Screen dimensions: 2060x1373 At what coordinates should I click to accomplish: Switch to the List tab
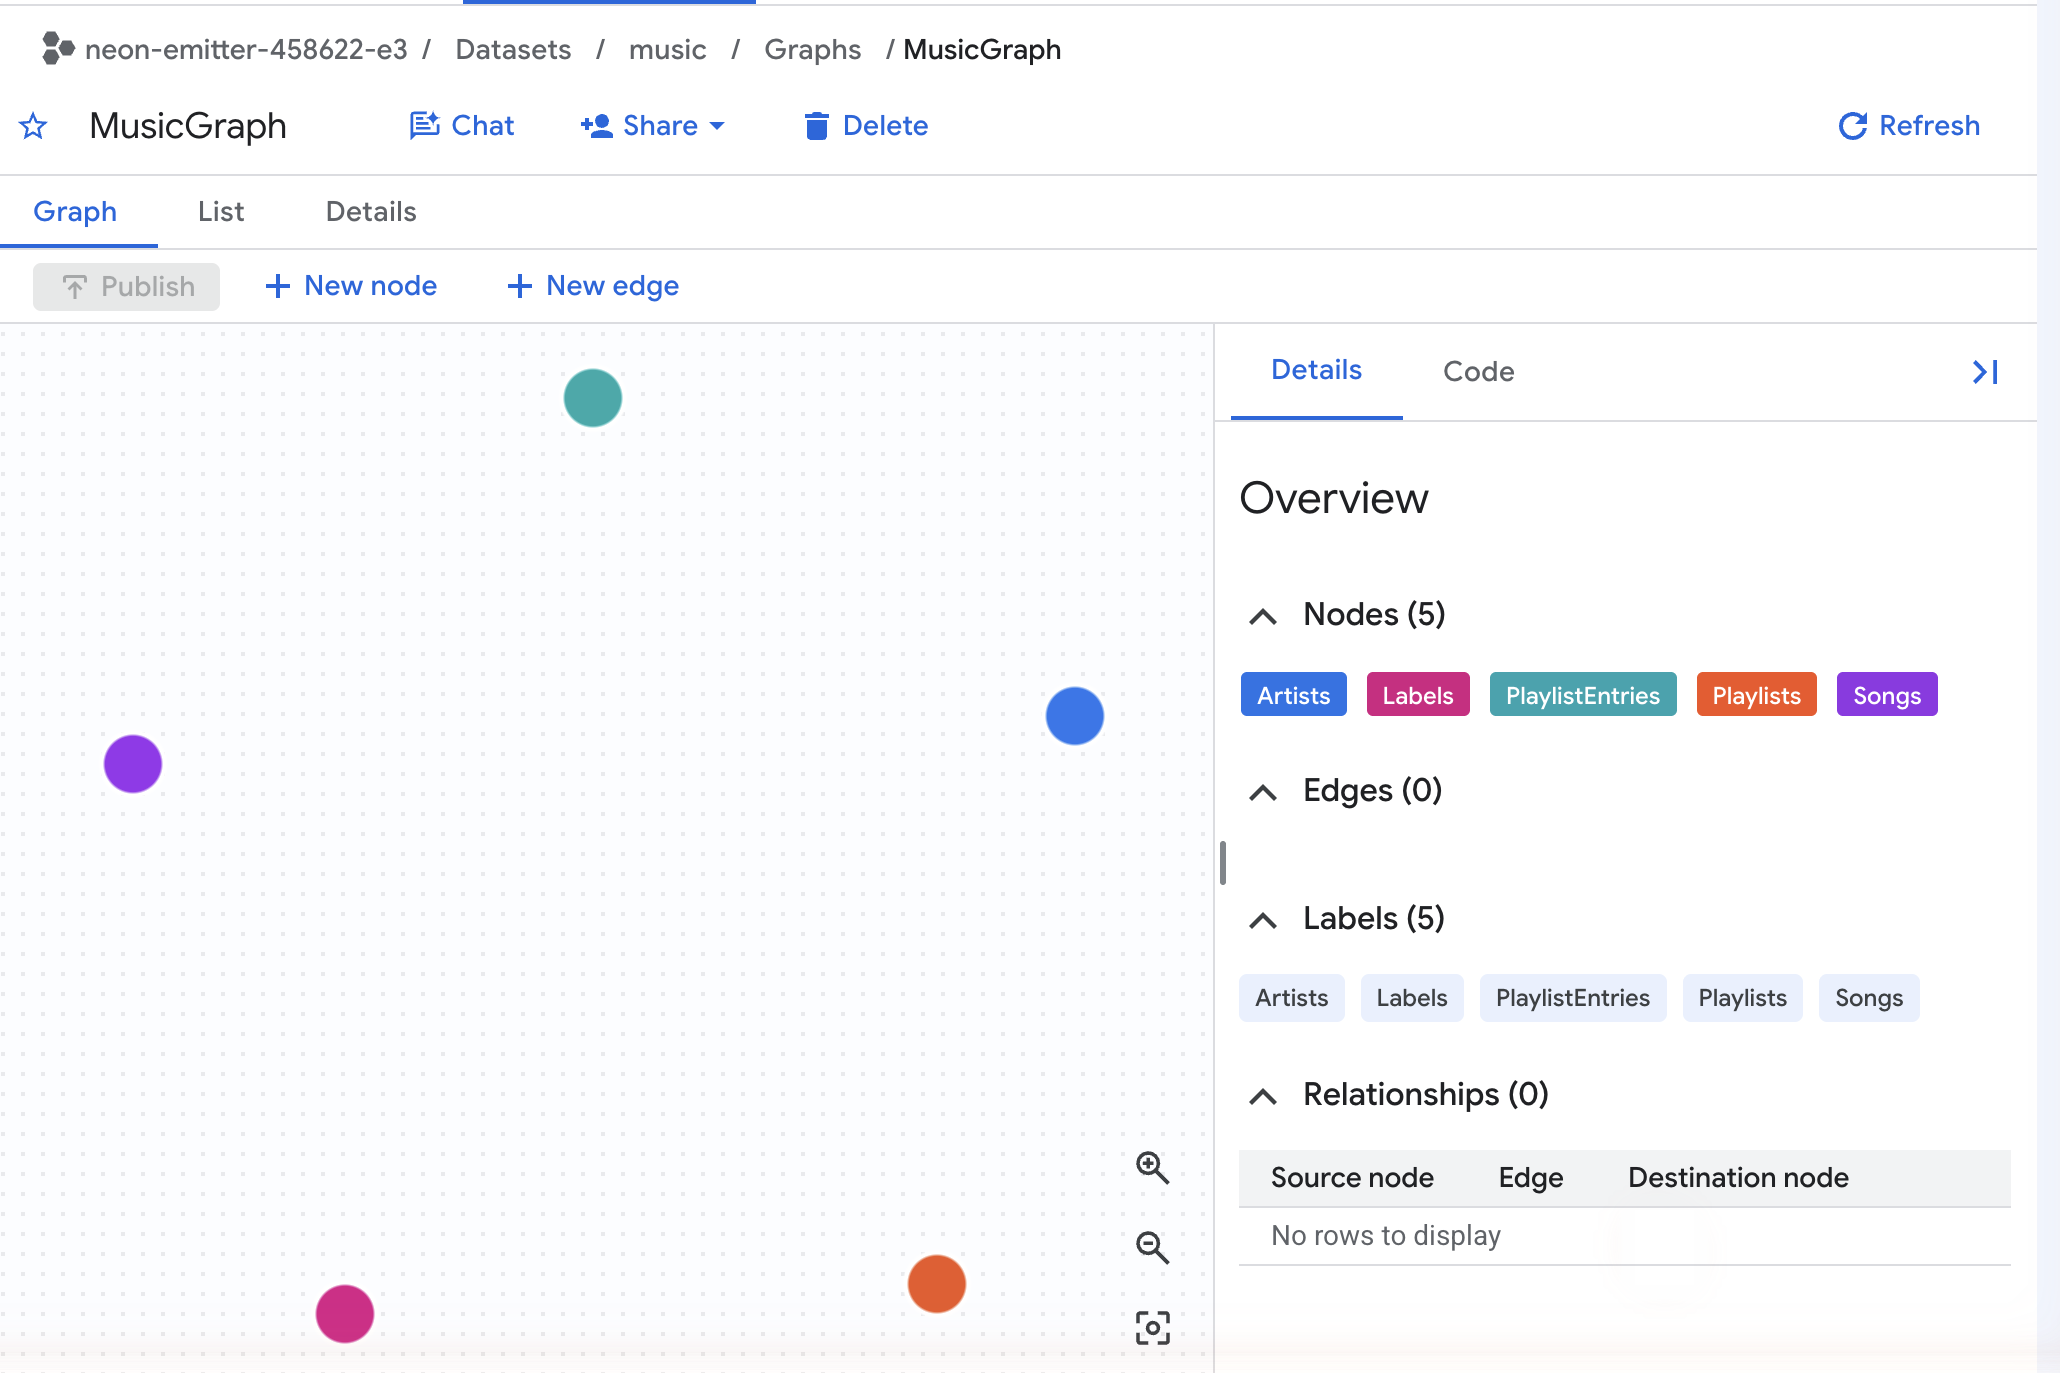click(x=221, y=212)
